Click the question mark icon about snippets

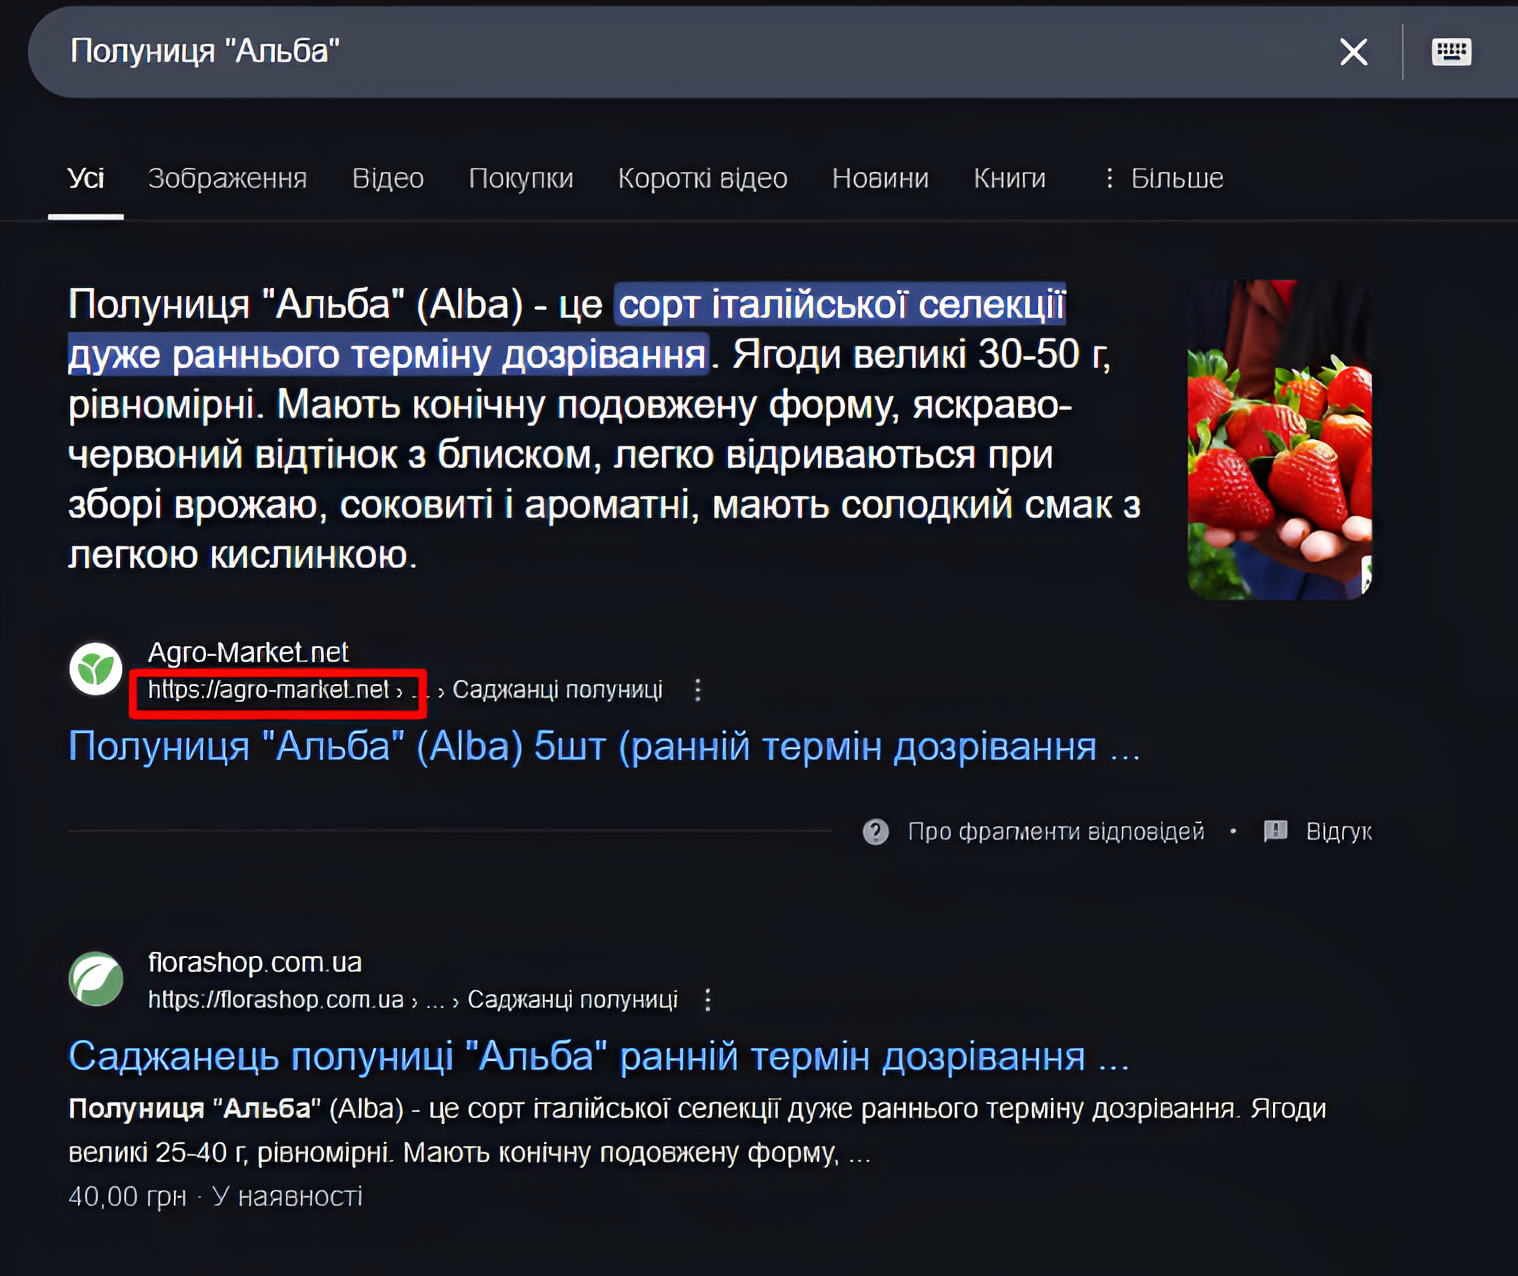coord(876,832)
